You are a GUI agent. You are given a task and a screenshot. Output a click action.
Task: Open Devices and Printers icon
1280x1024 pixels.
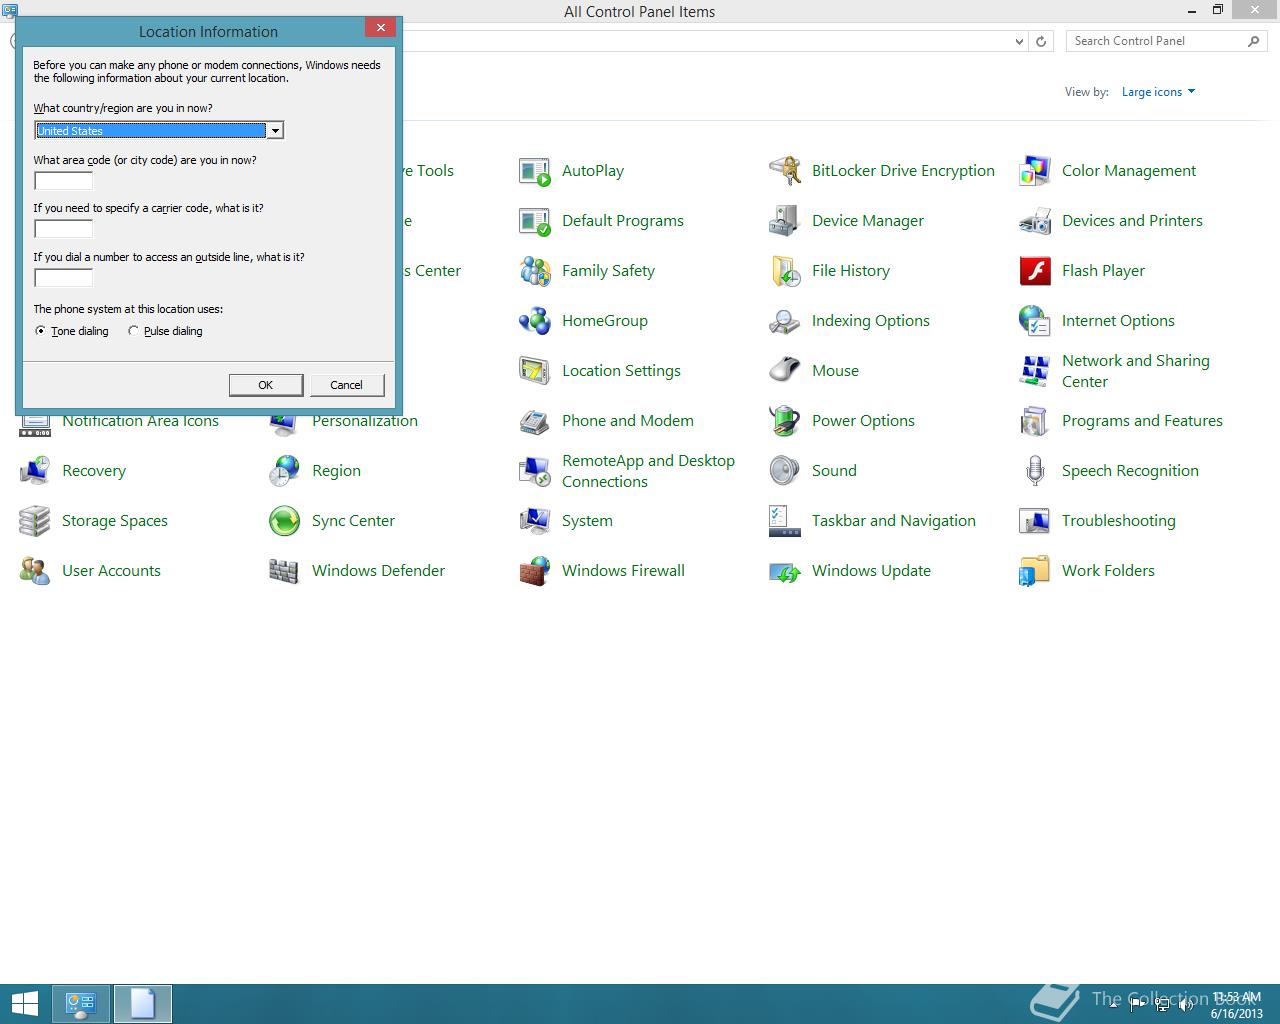tap(1035, 221)
